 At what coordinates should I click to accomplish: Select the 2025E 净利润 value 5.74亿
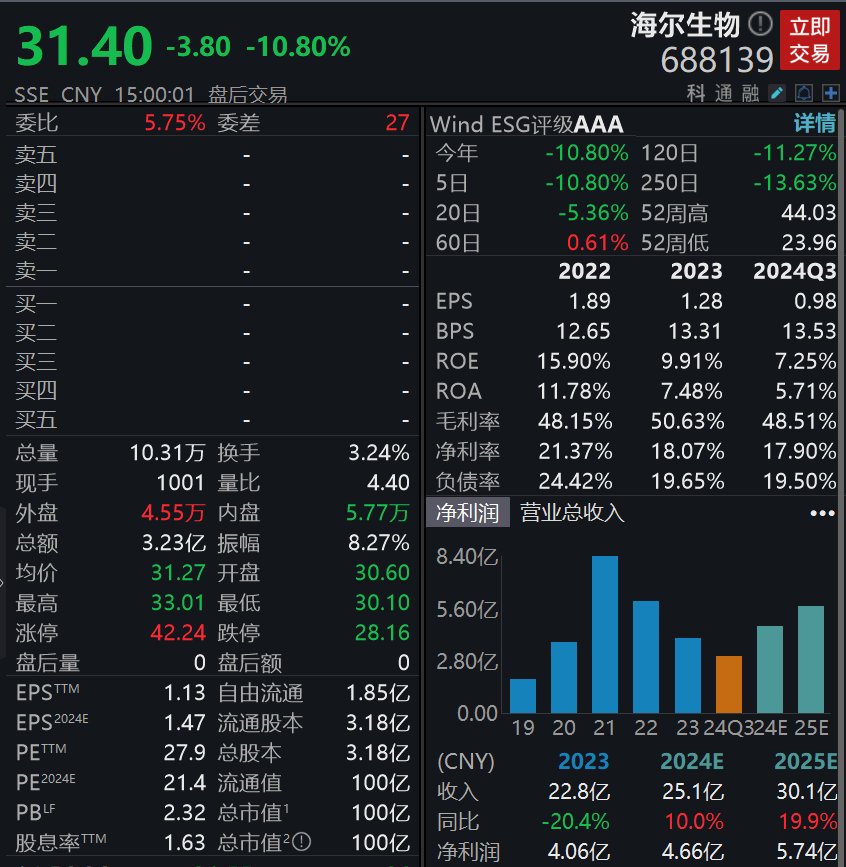806,852
